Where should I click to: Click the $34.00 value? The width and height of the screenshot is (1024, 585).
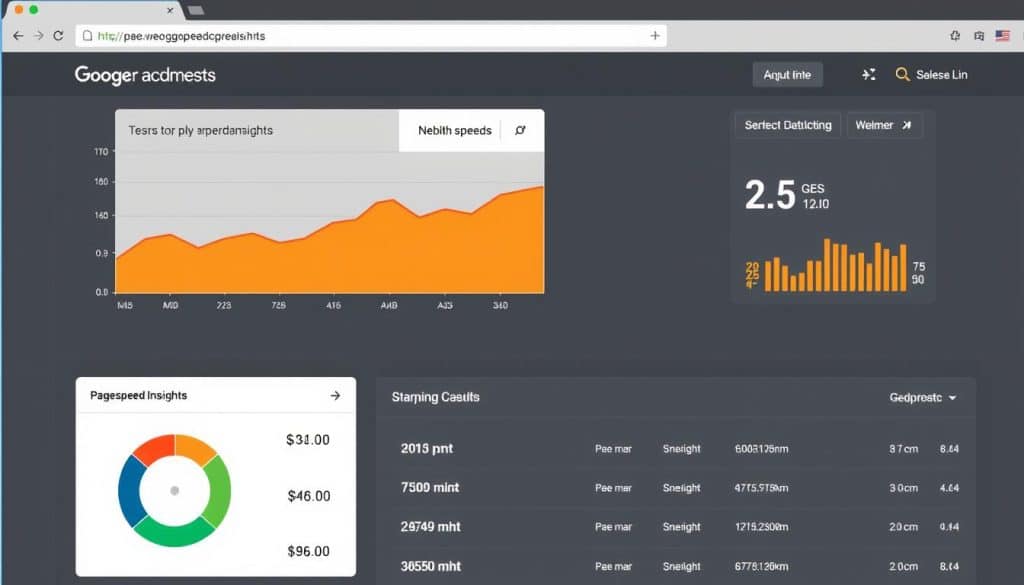(308, 440)
